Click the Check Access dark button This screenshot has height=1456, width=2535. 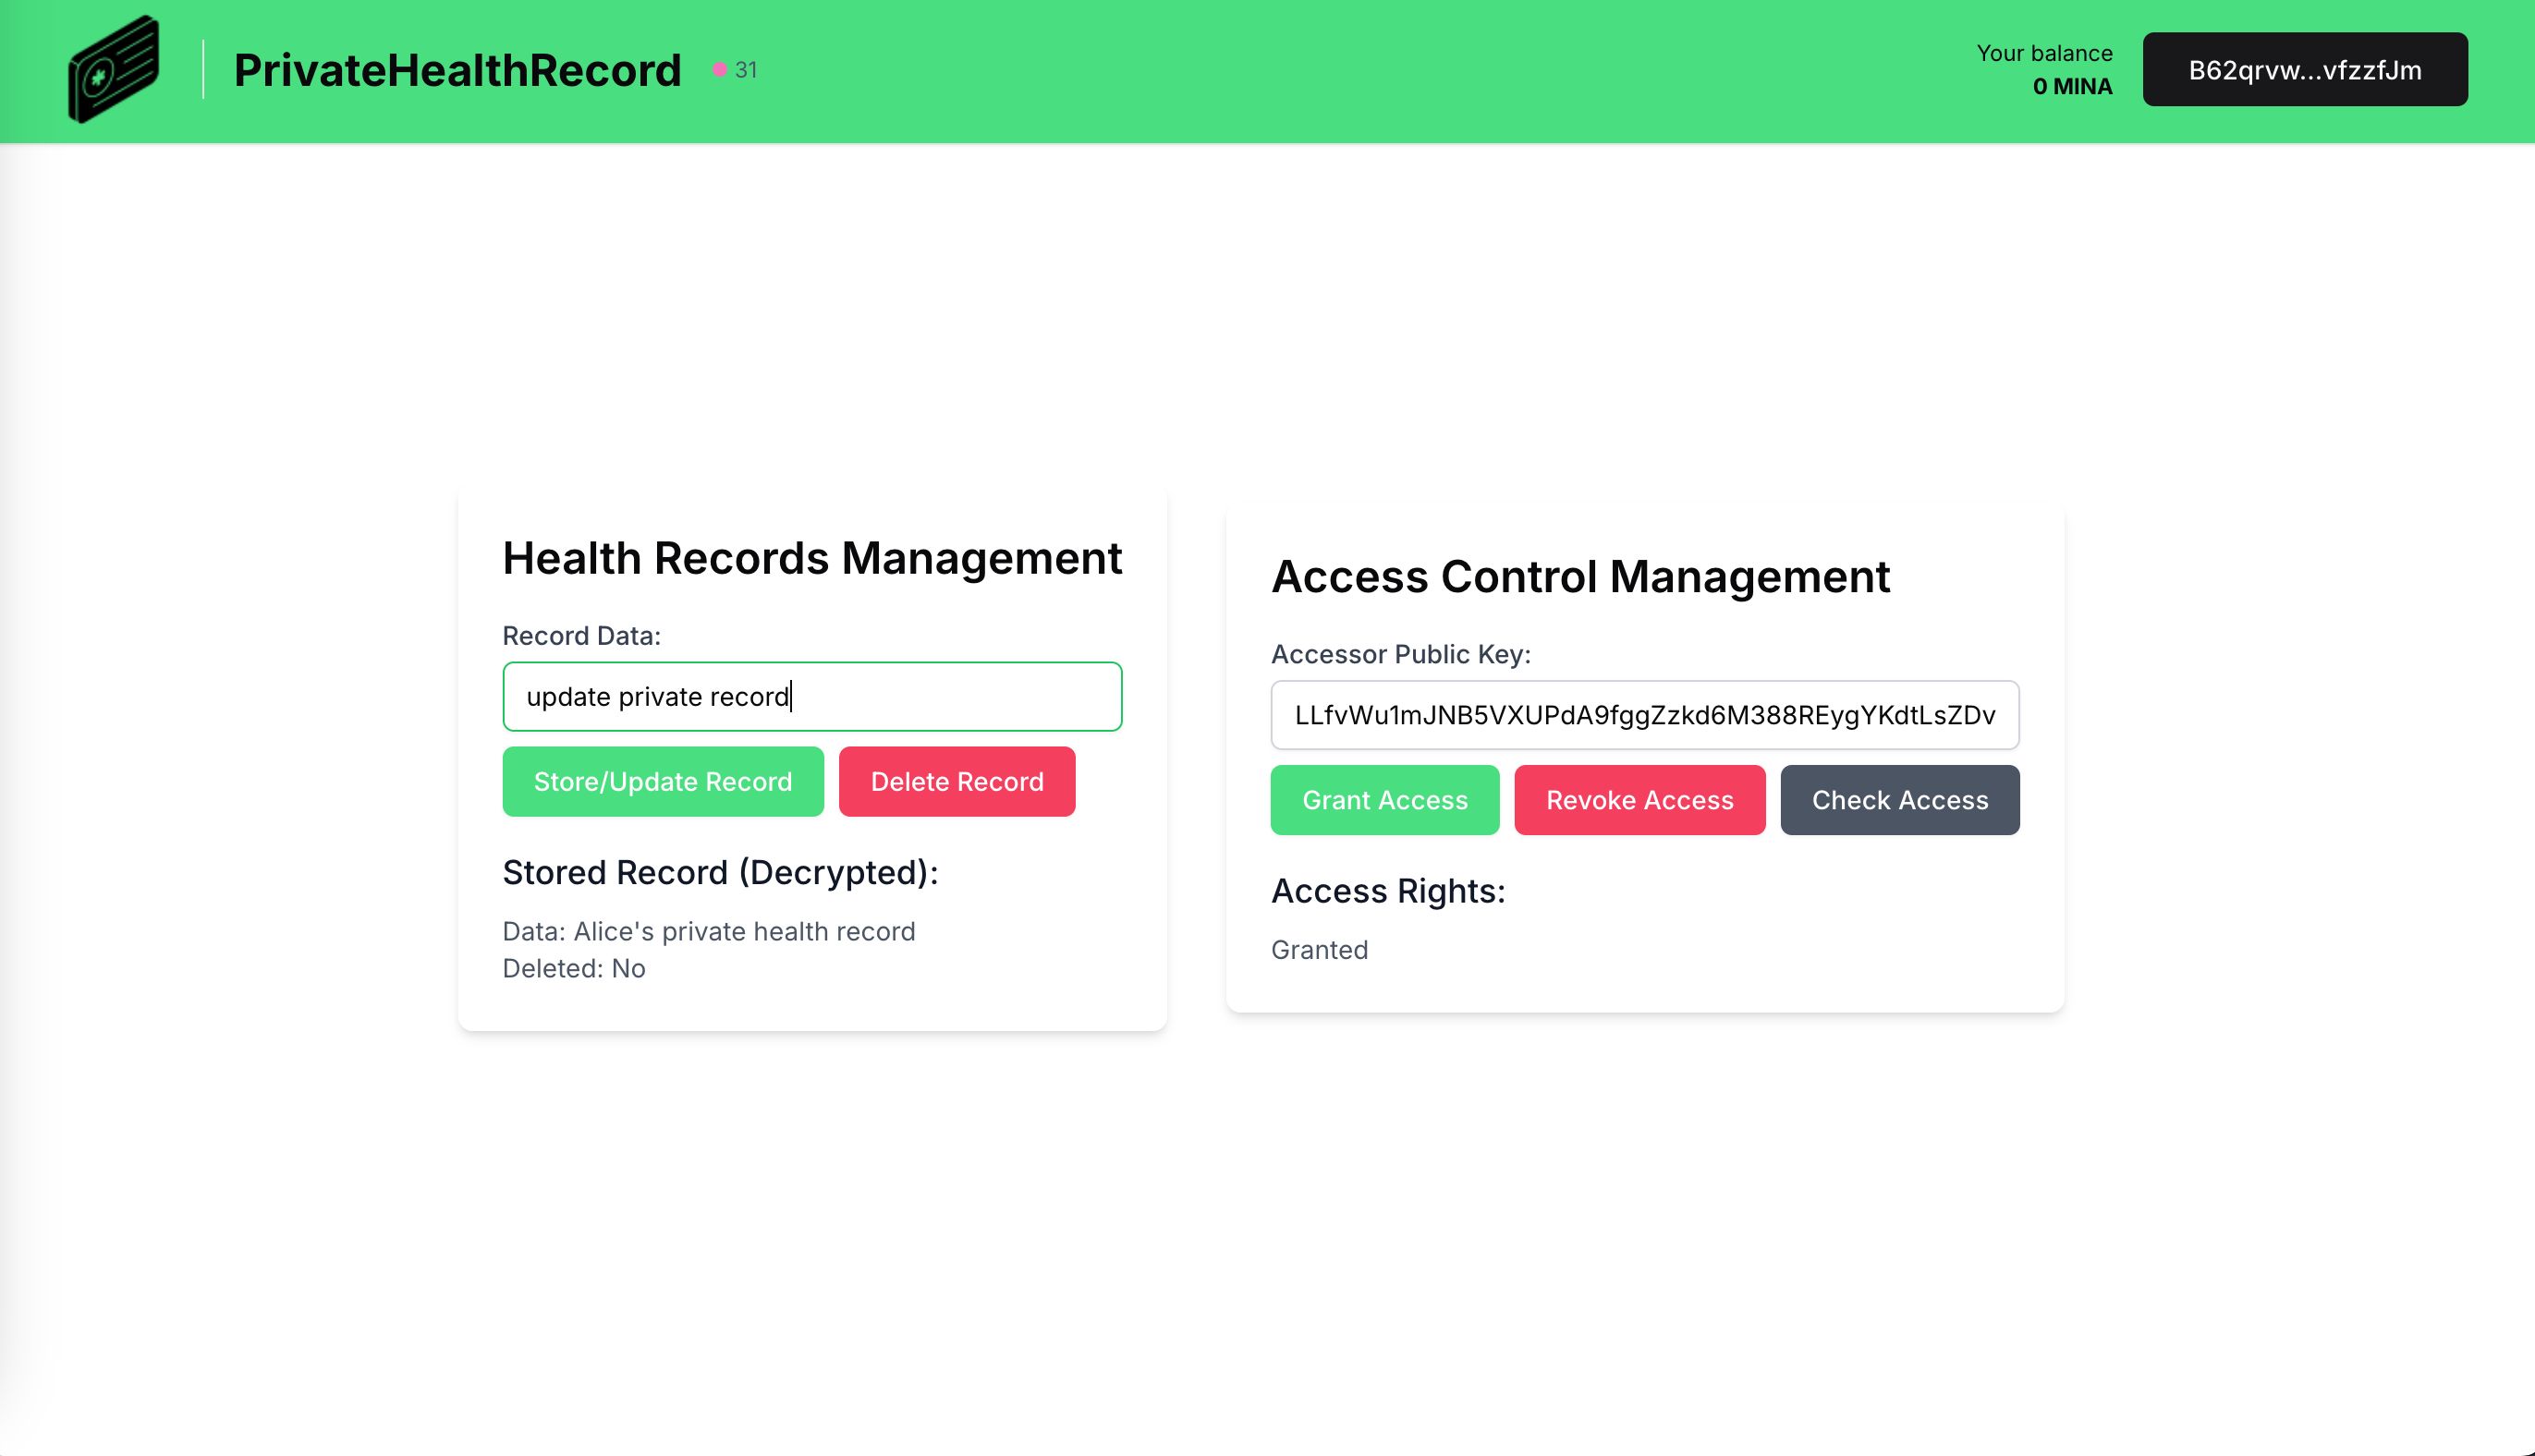click(x=1899, y=798)
